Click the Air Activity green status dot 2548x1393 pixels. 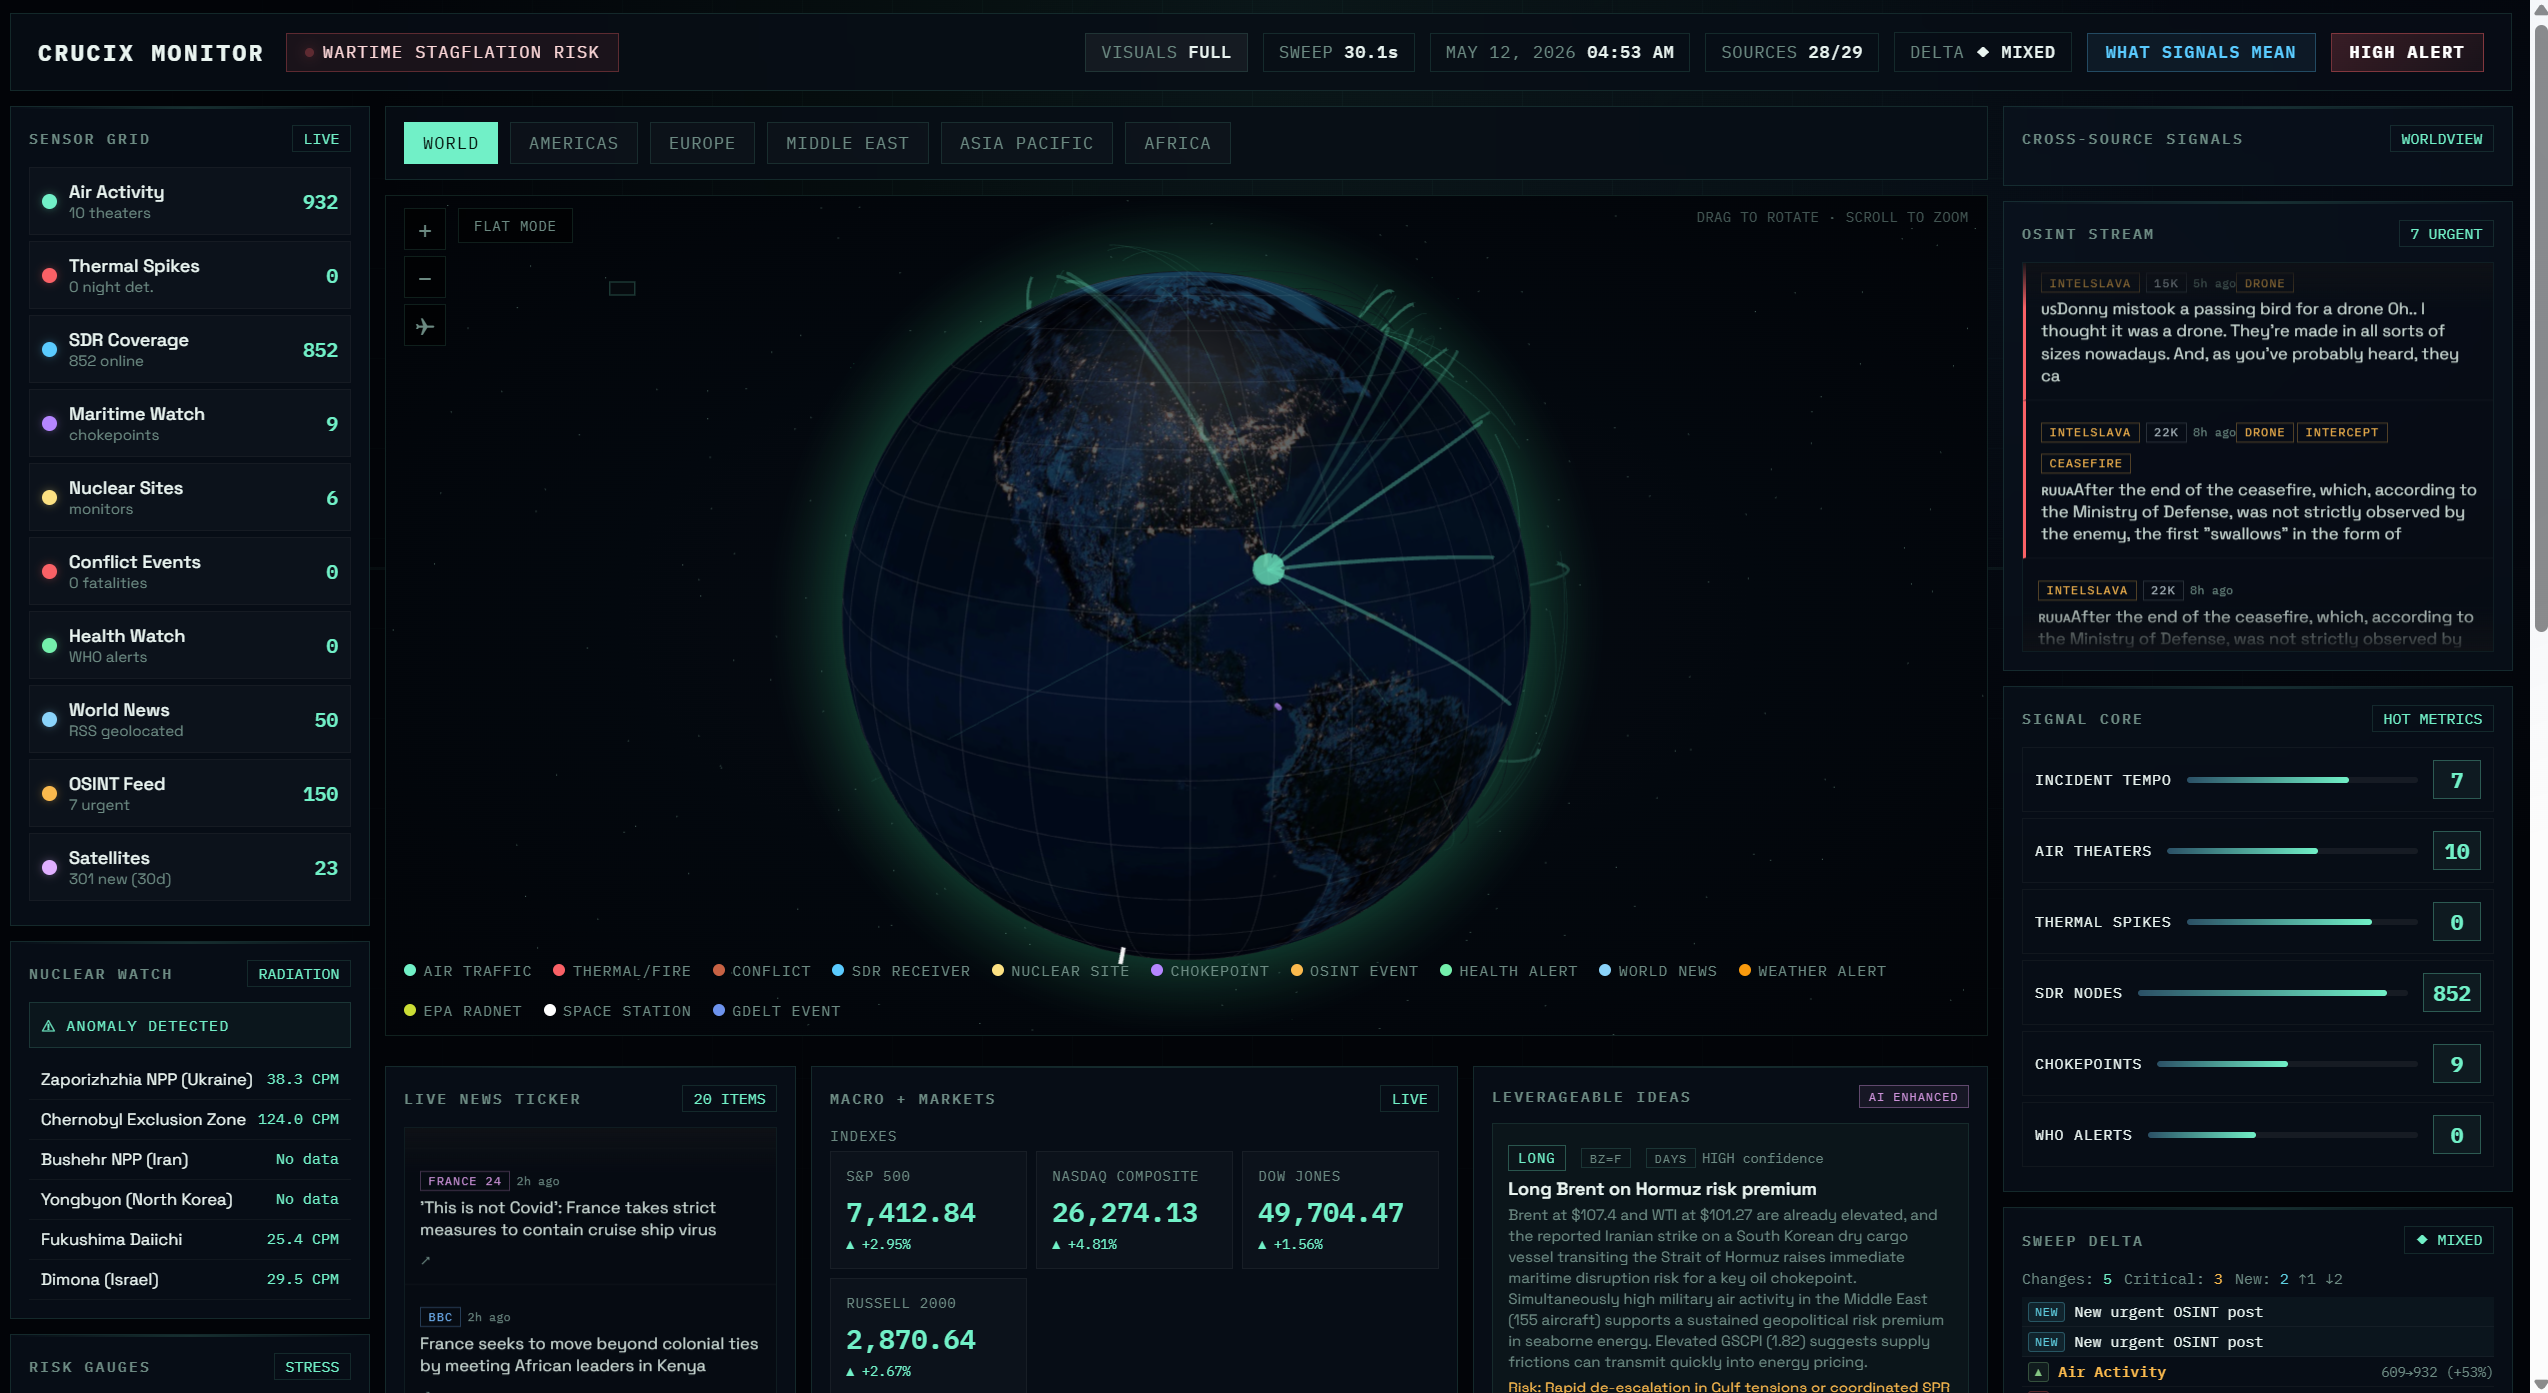pyautogui.click(x=49, y=202)
